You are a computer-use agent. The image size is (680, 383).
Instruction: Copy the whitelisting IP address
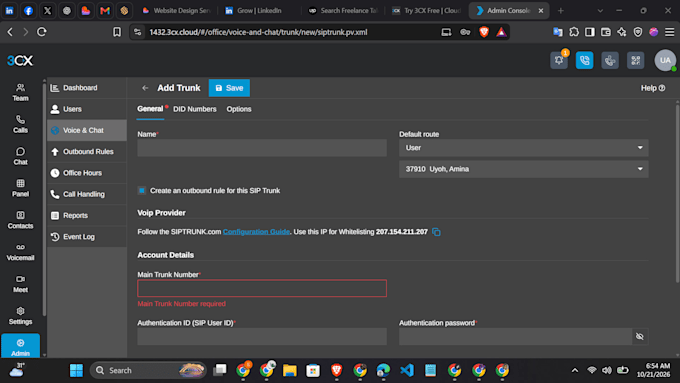click(436, 232)
